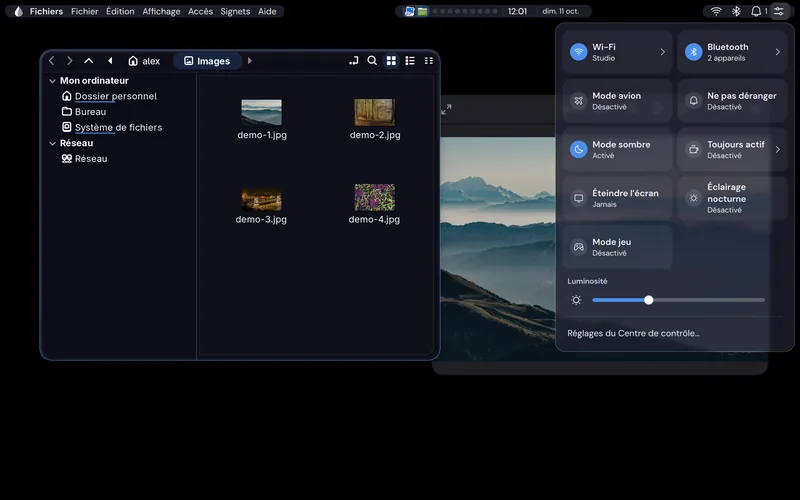Switch to the image viewer app in the panel
Screen dimensions: 800x500
tap(409, 11)
